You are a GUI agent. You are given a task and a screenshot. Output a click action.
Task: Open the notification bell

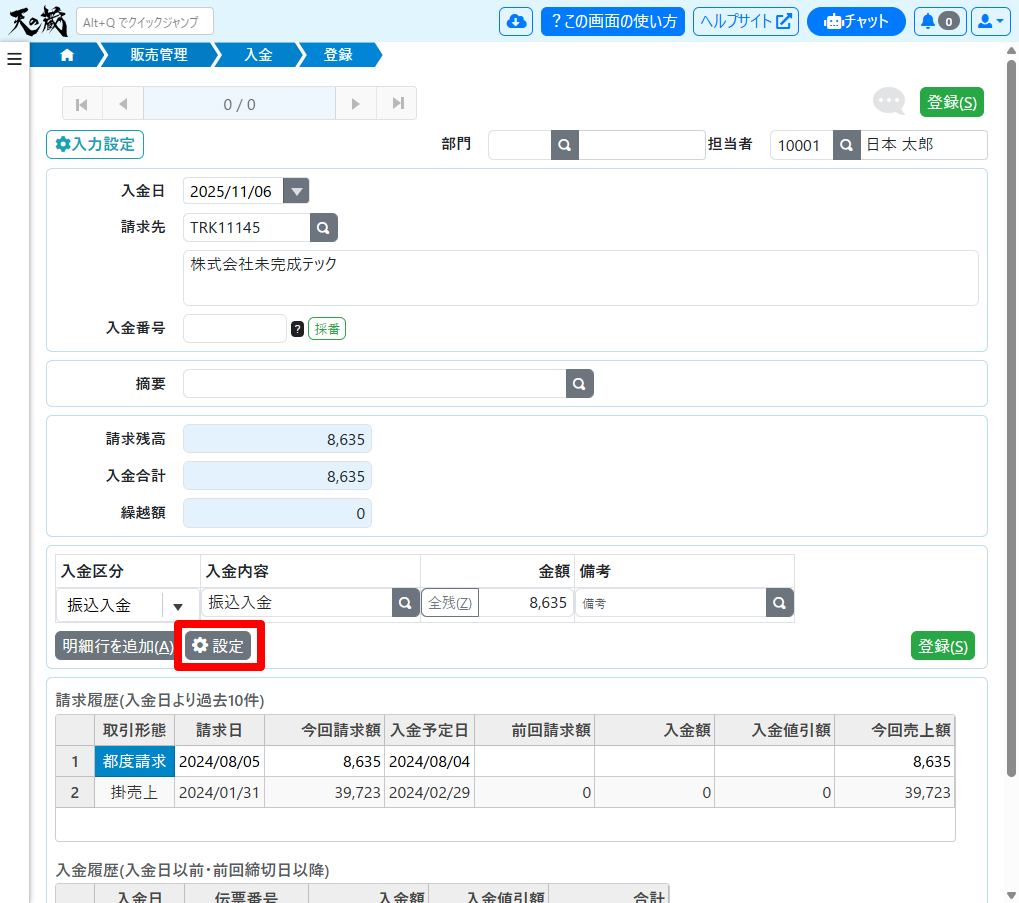938,21
